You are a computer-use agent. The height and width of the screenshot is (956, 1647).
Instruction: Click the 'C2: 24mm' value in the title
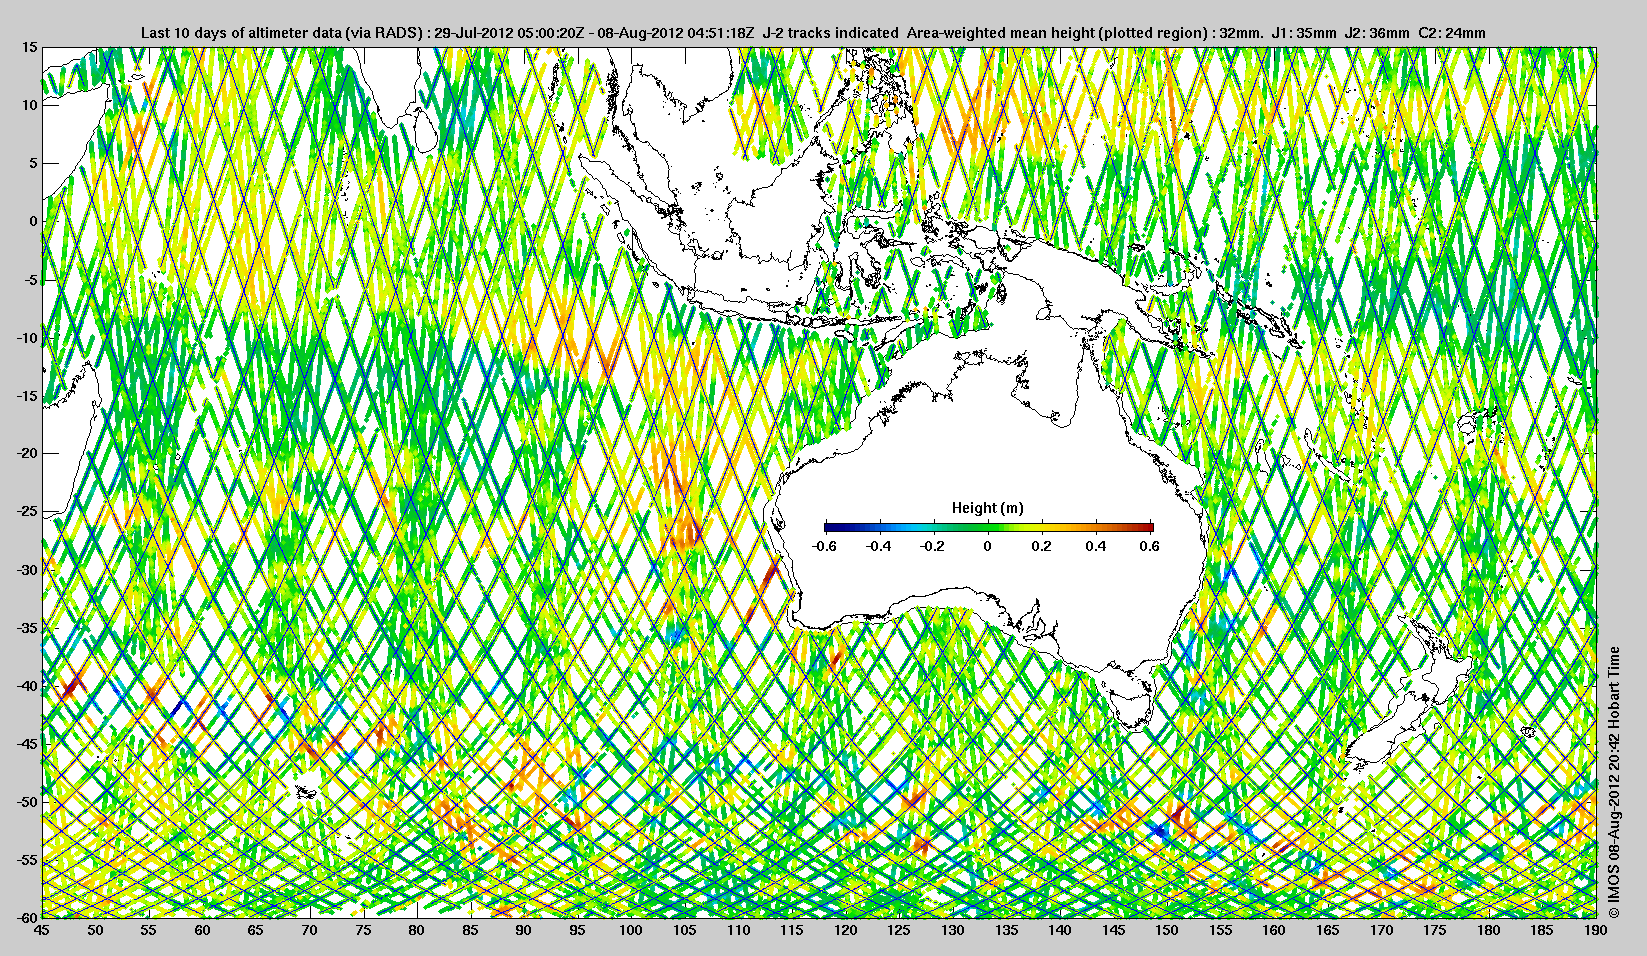pyautogui.click(x=1452, y=33)
